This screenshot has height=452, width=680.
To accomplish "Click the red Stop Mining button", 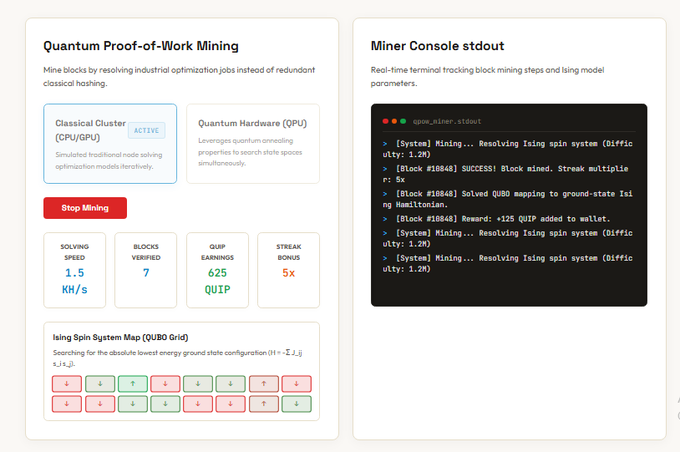I will click(x=85, y=208).
